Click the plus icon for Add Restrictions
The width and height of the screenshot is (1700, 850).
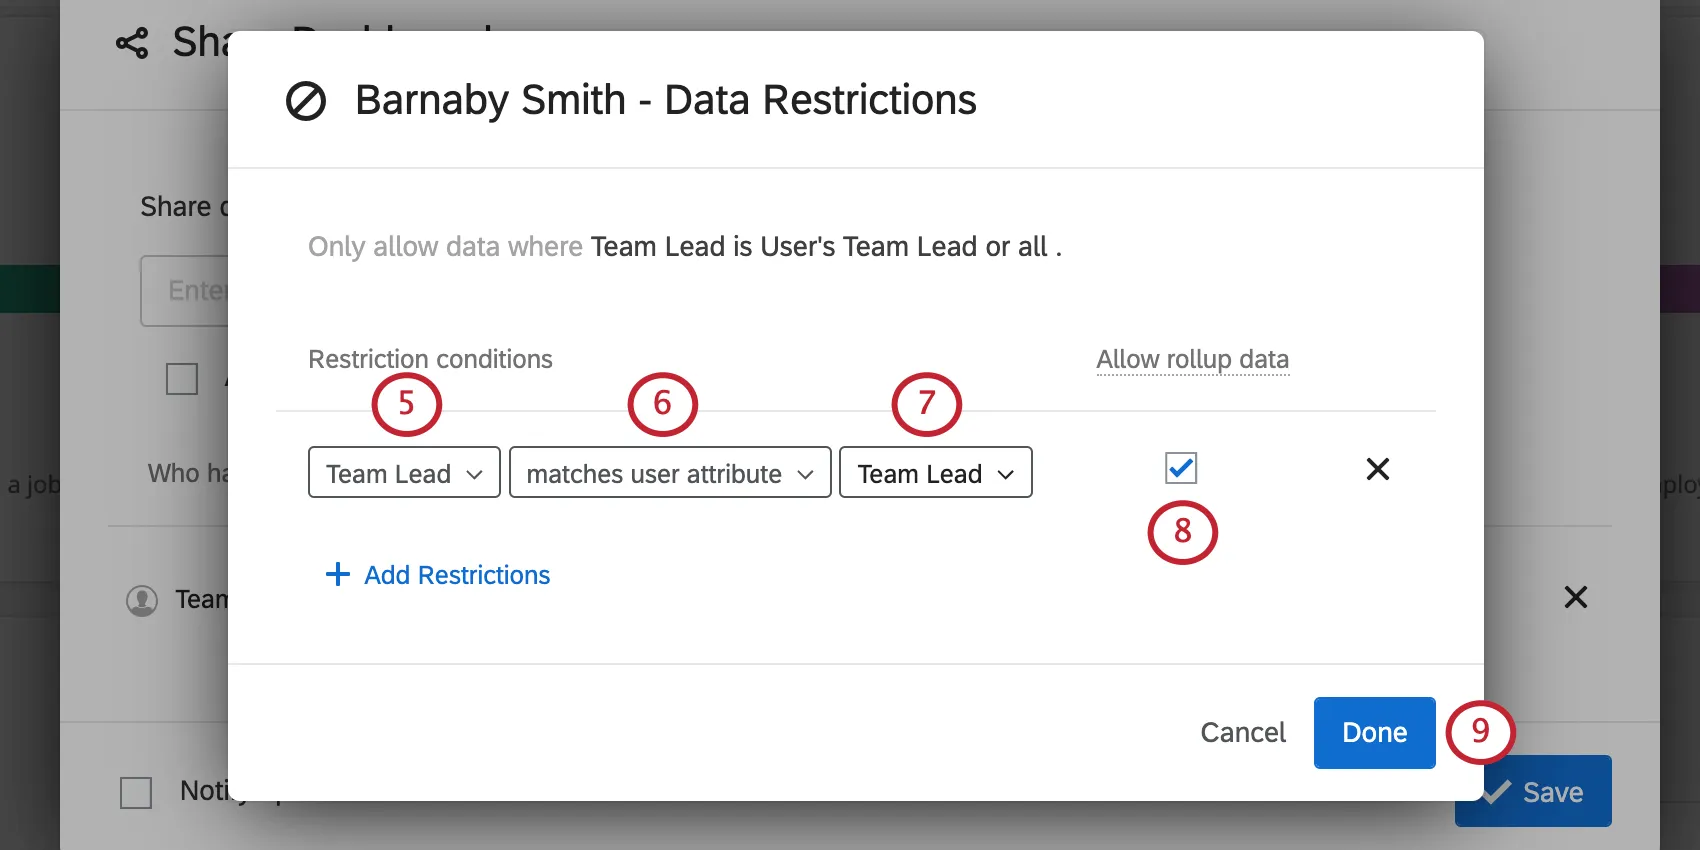[x=338, y=574]
